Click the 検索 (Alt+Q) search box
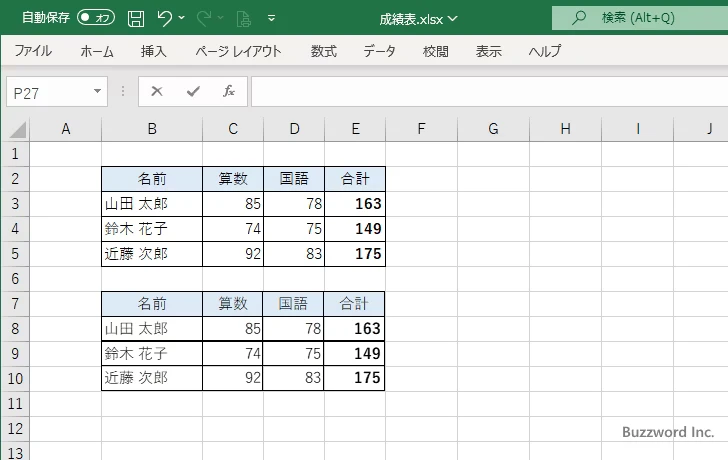Viewport: 728px width, 460px height. tap(640, 18)
